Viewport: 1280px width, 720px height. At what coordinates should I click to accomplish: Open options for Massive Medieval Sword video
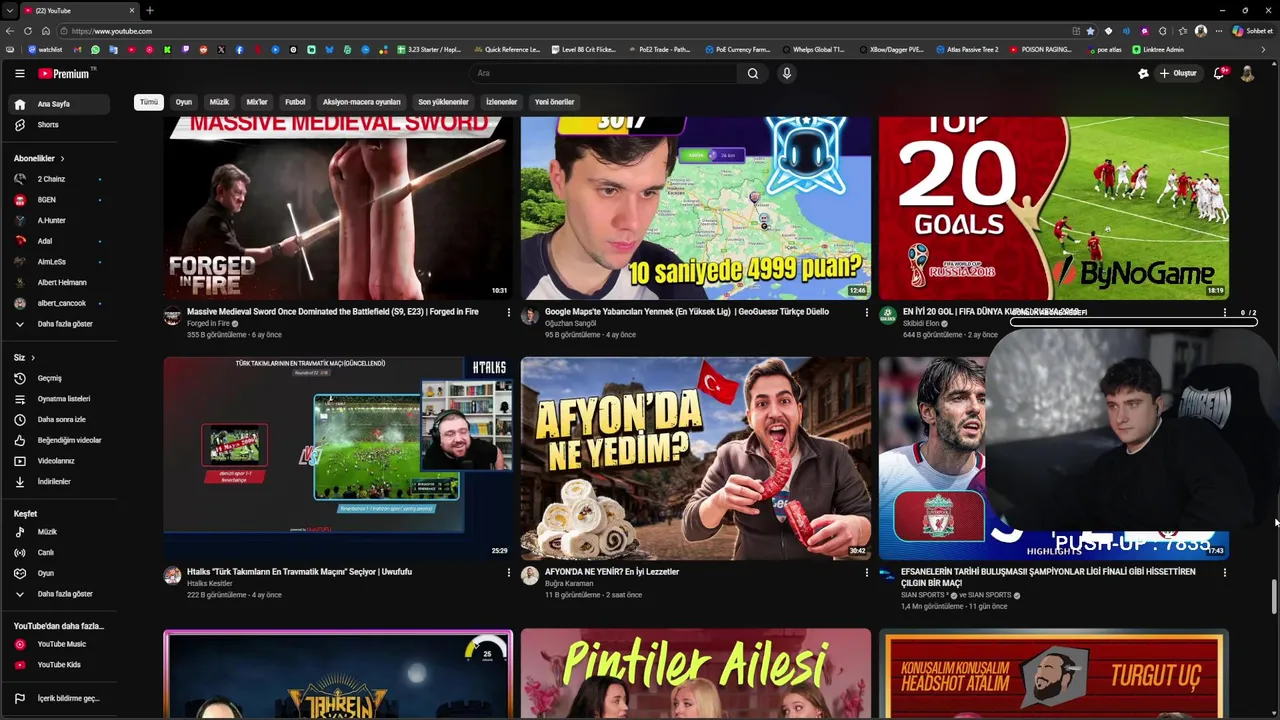click(509, 313)
